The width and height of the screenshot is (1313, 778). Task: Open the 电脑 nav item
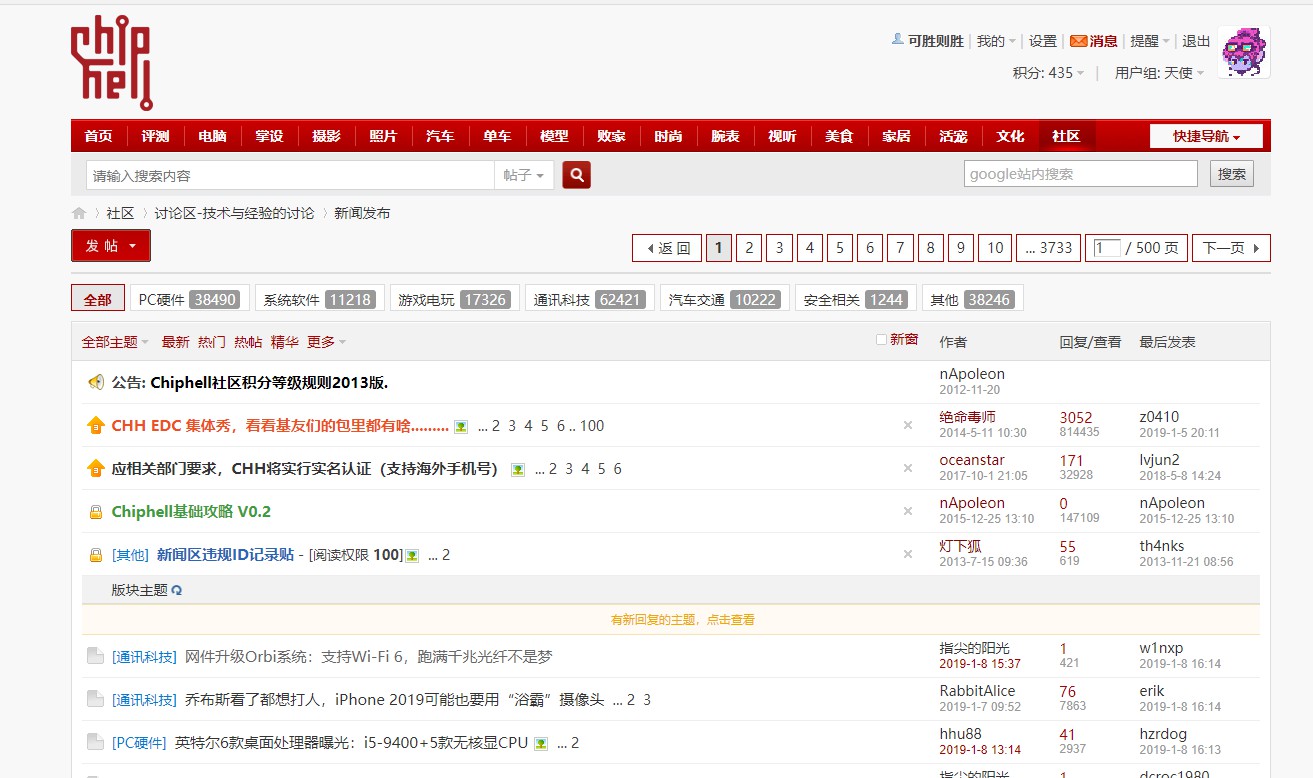[212, 136]
